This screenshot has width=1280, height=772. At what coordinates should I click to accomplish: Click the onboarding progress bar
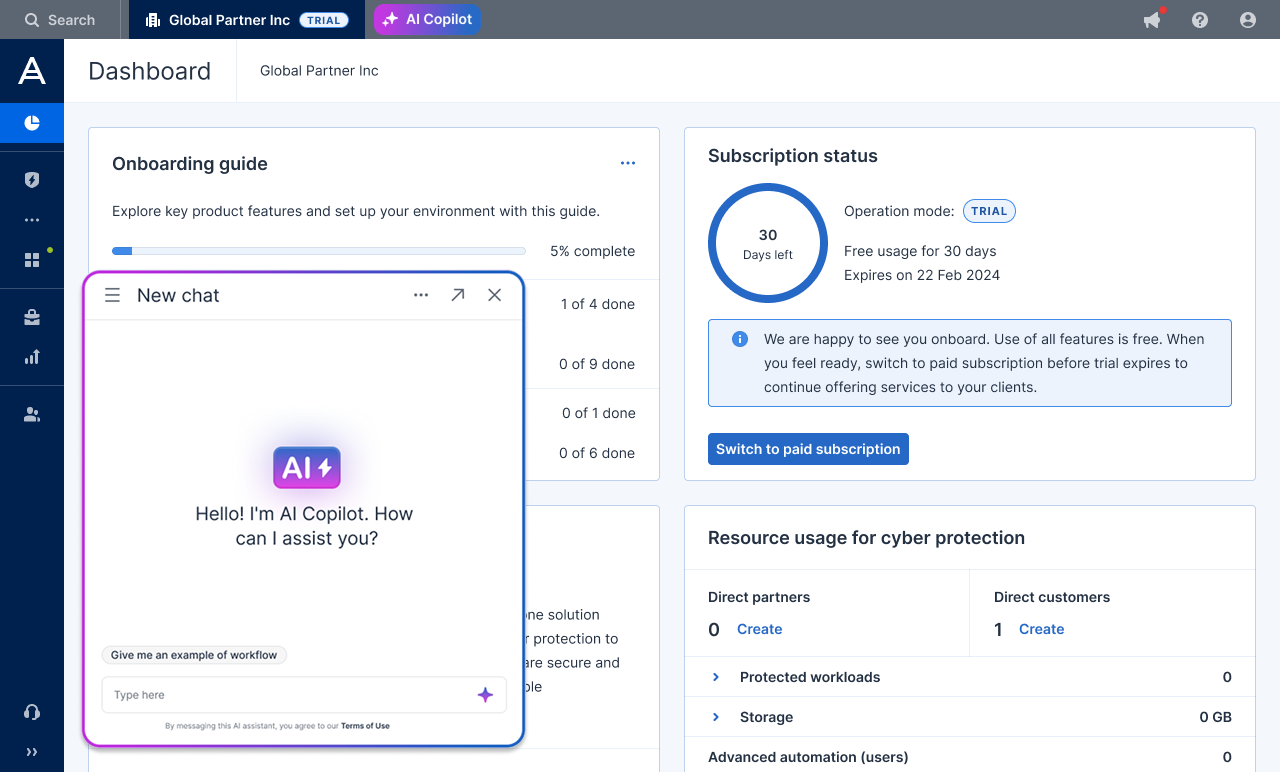(319, 251)
